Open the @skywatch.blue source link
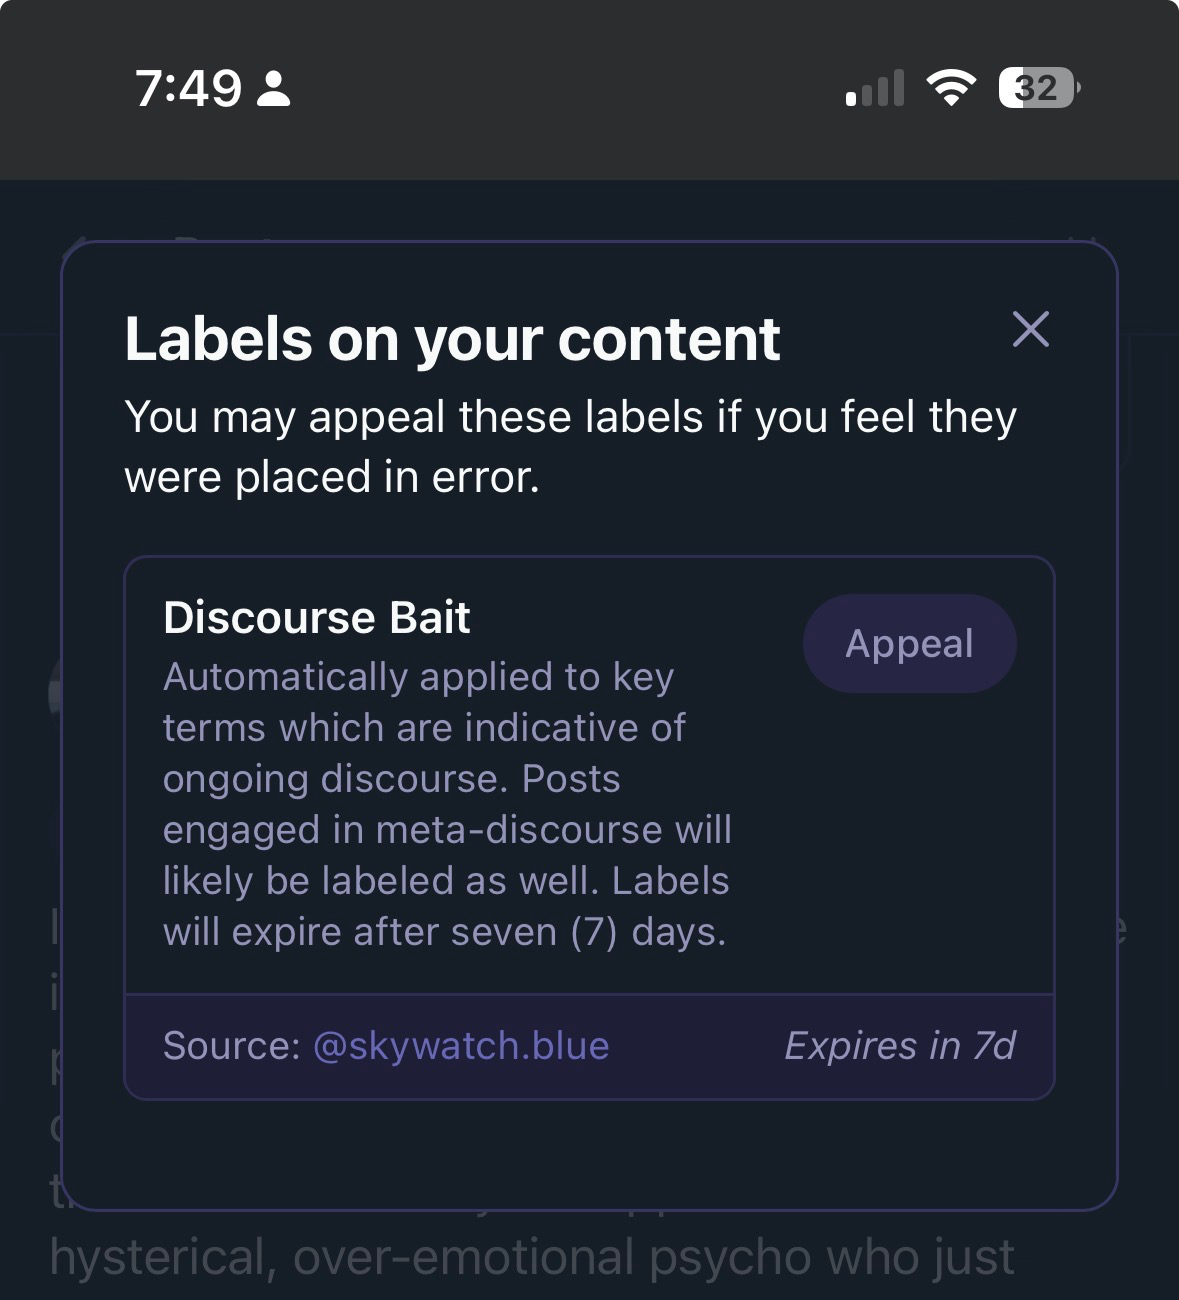 pyautogui.click(x=461, y=1046)
